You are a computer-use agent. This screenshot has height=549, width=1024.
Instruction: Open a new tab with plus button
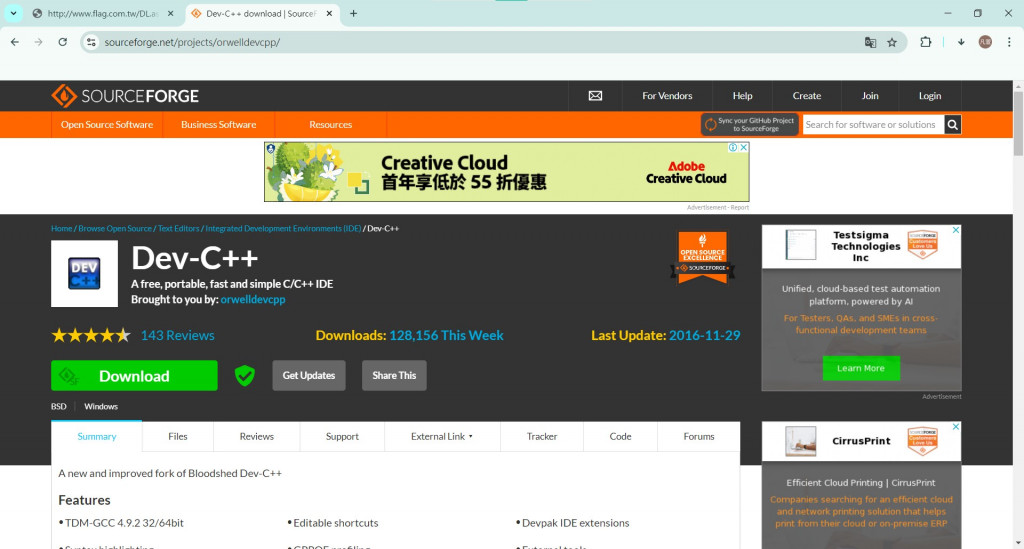pyautogui.click(x=353, y=13)
